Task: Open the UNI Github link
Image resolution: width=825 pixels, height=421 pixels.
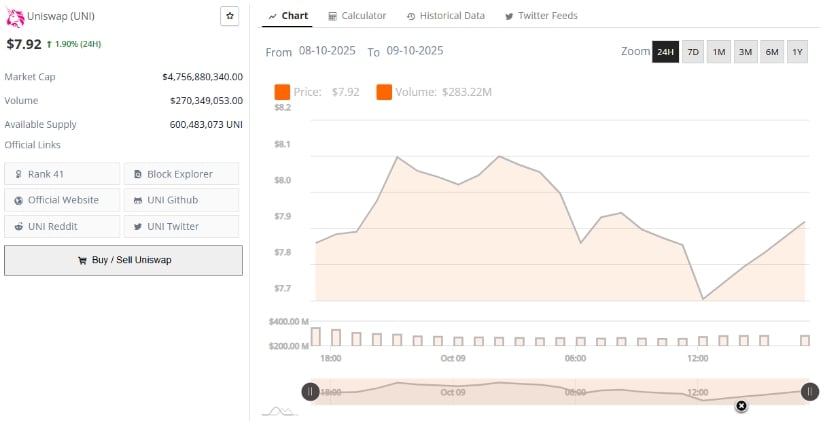Action: pos(181,200)
